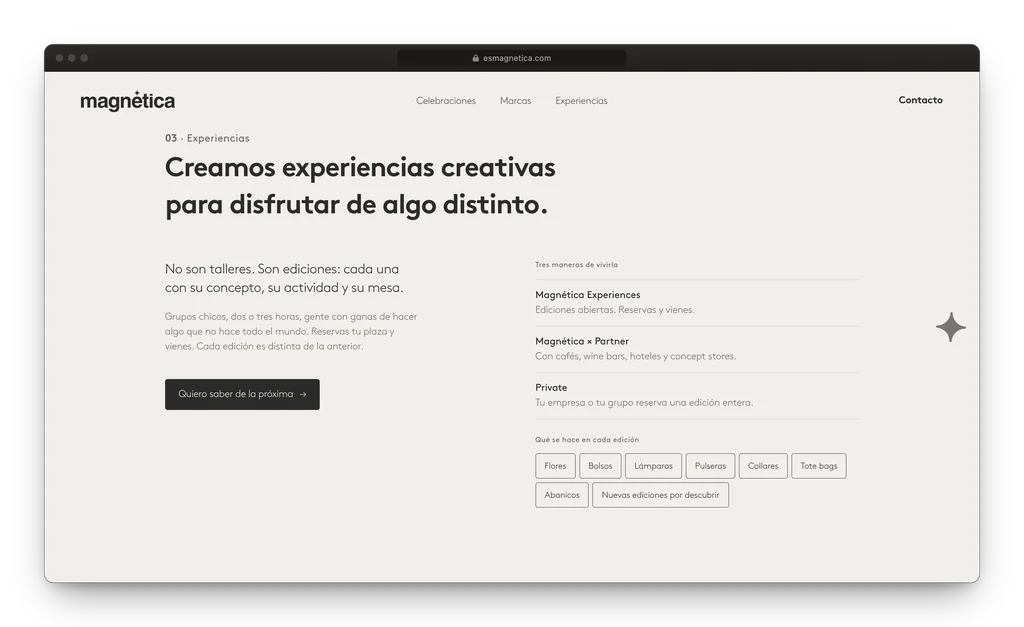This screenshot has height=627, width=1024.
Task: Select the Abanicos tag
Action: (562, 495)
